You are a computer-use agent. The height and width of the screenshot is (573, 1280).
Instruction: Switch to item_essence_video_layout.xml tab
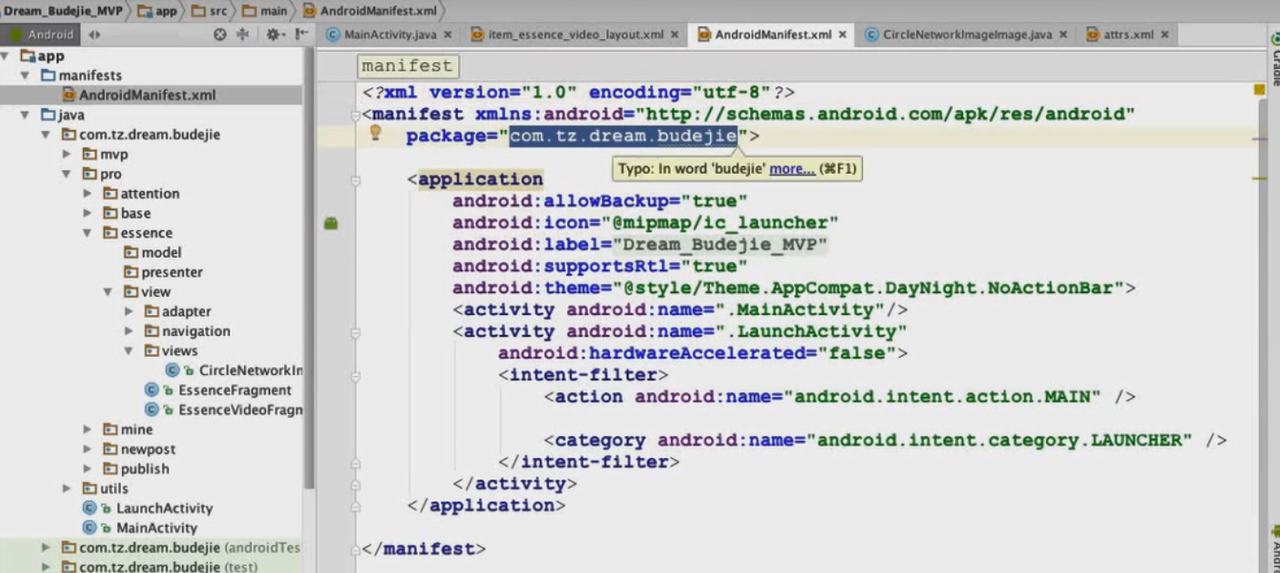coord(575,34)
